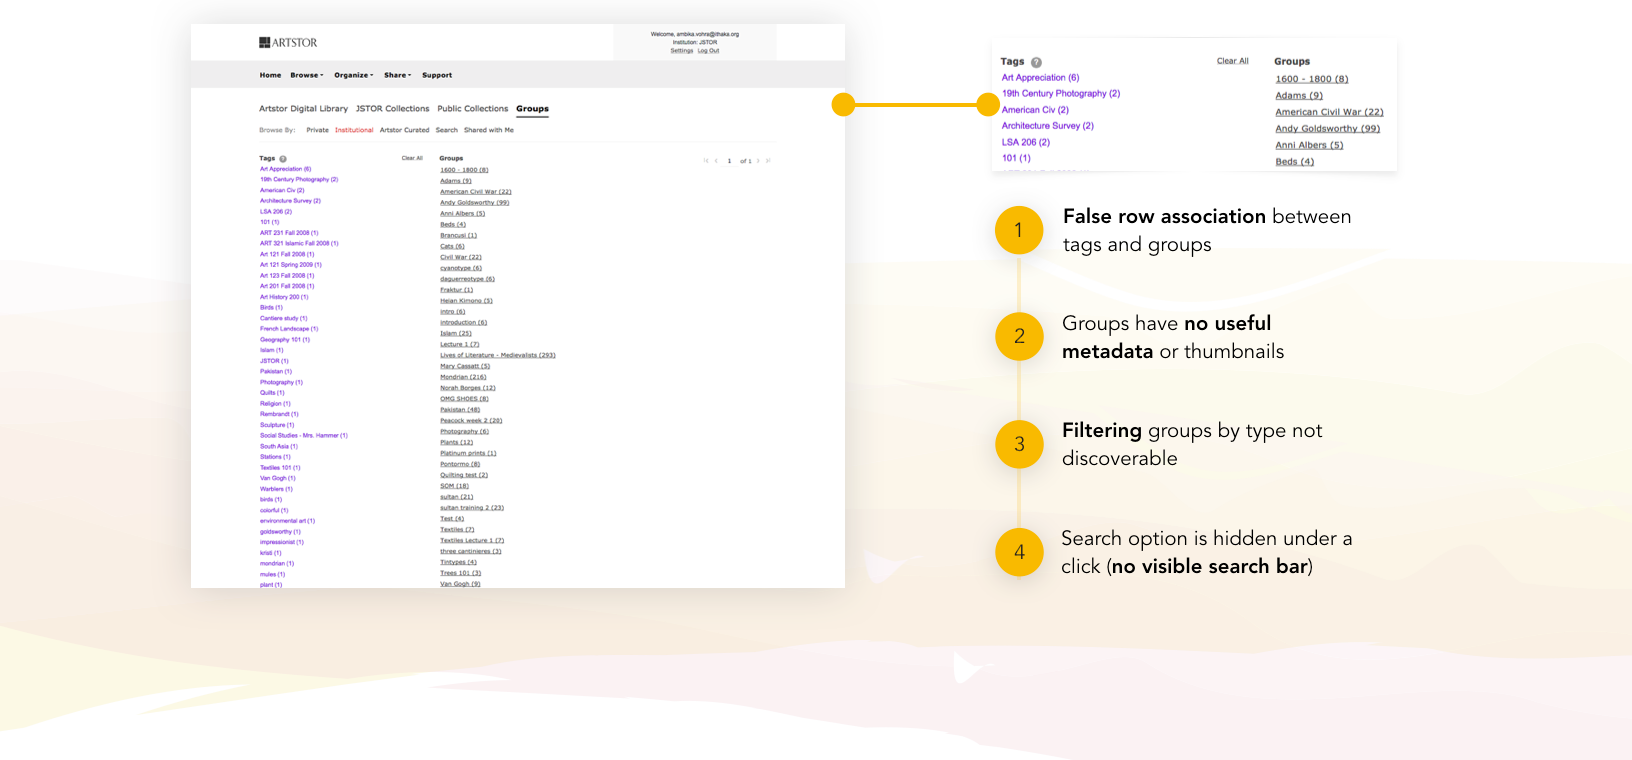The width and height of the screenshot is (1632, 760).
Task: Open the Mondrian (216) group
Action: 463,377
